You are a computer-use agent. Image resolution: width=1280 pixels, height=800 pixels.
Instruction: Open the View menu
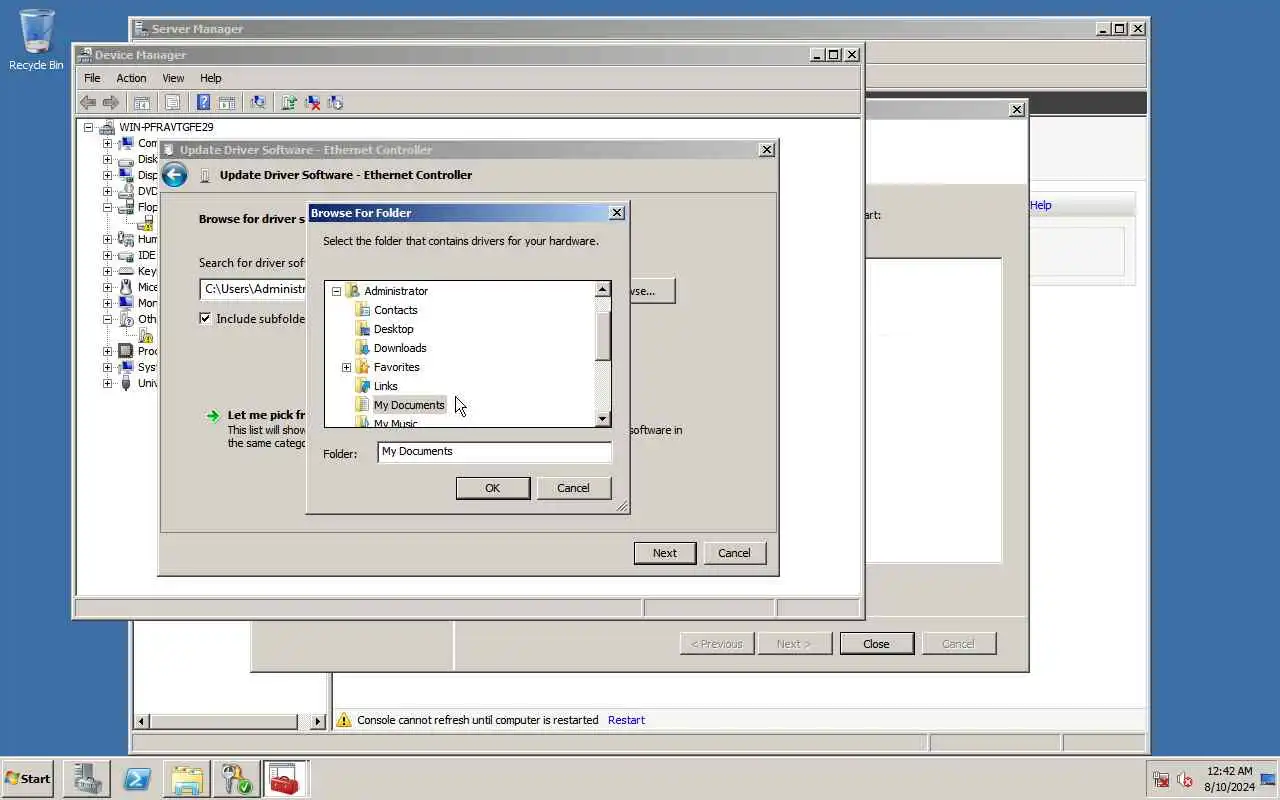(x=173, y=78)
